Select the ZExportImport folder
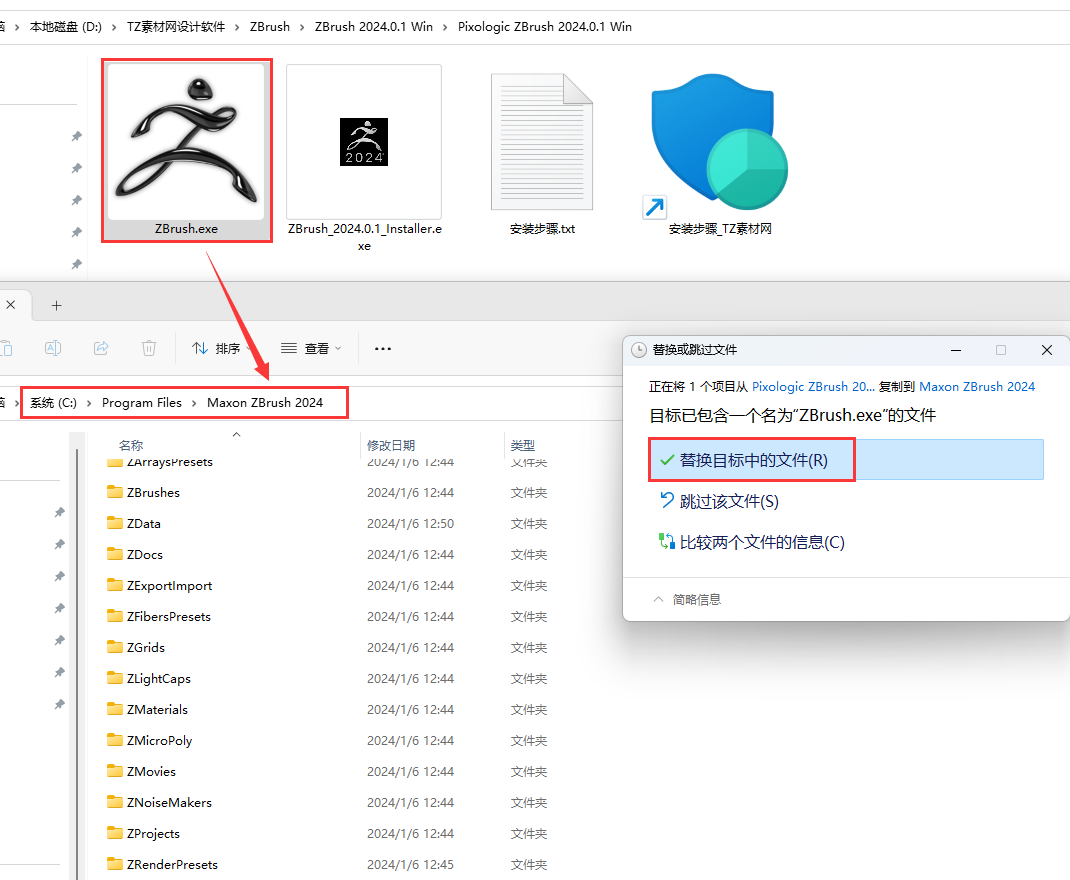Viewport: 1070px width, 880px height. pyautogui.click(x=160, y=585)
